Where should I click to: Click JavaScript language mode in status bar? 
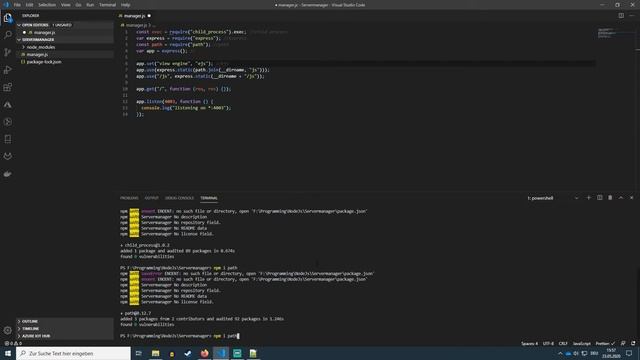(x=582, y=344)
